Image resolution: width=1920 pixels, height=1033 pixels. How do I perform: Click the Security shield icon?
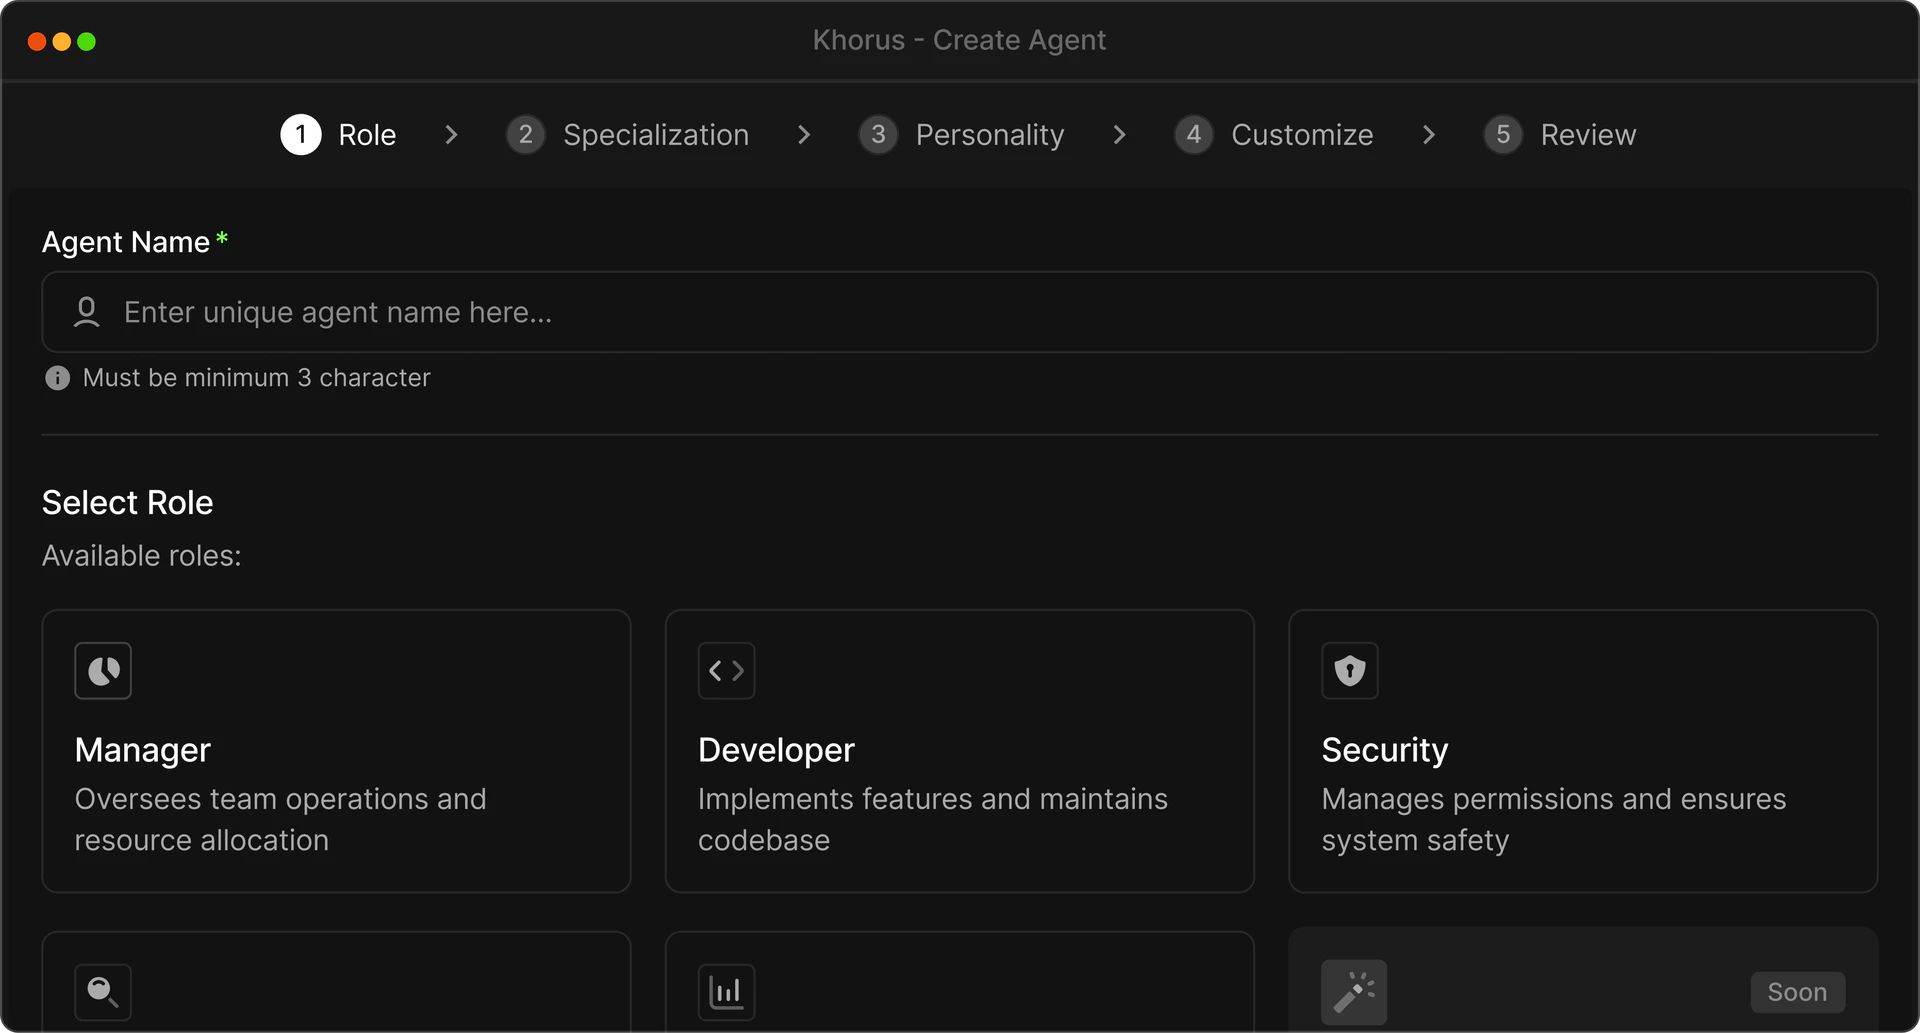point(1349,671)
